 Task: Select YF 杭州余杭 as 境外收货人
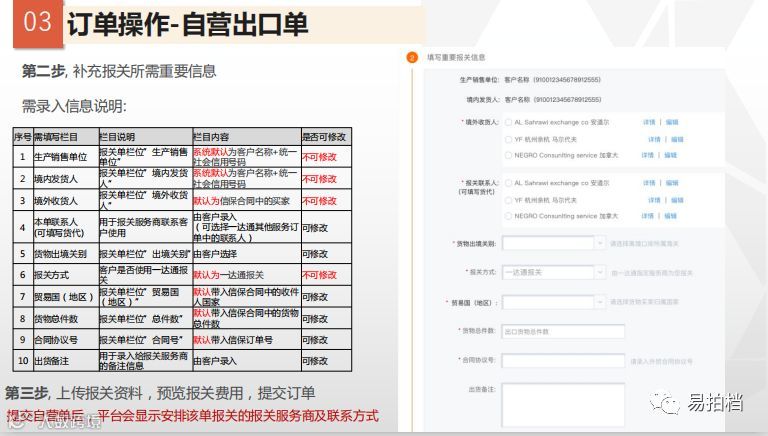[508, 140]
